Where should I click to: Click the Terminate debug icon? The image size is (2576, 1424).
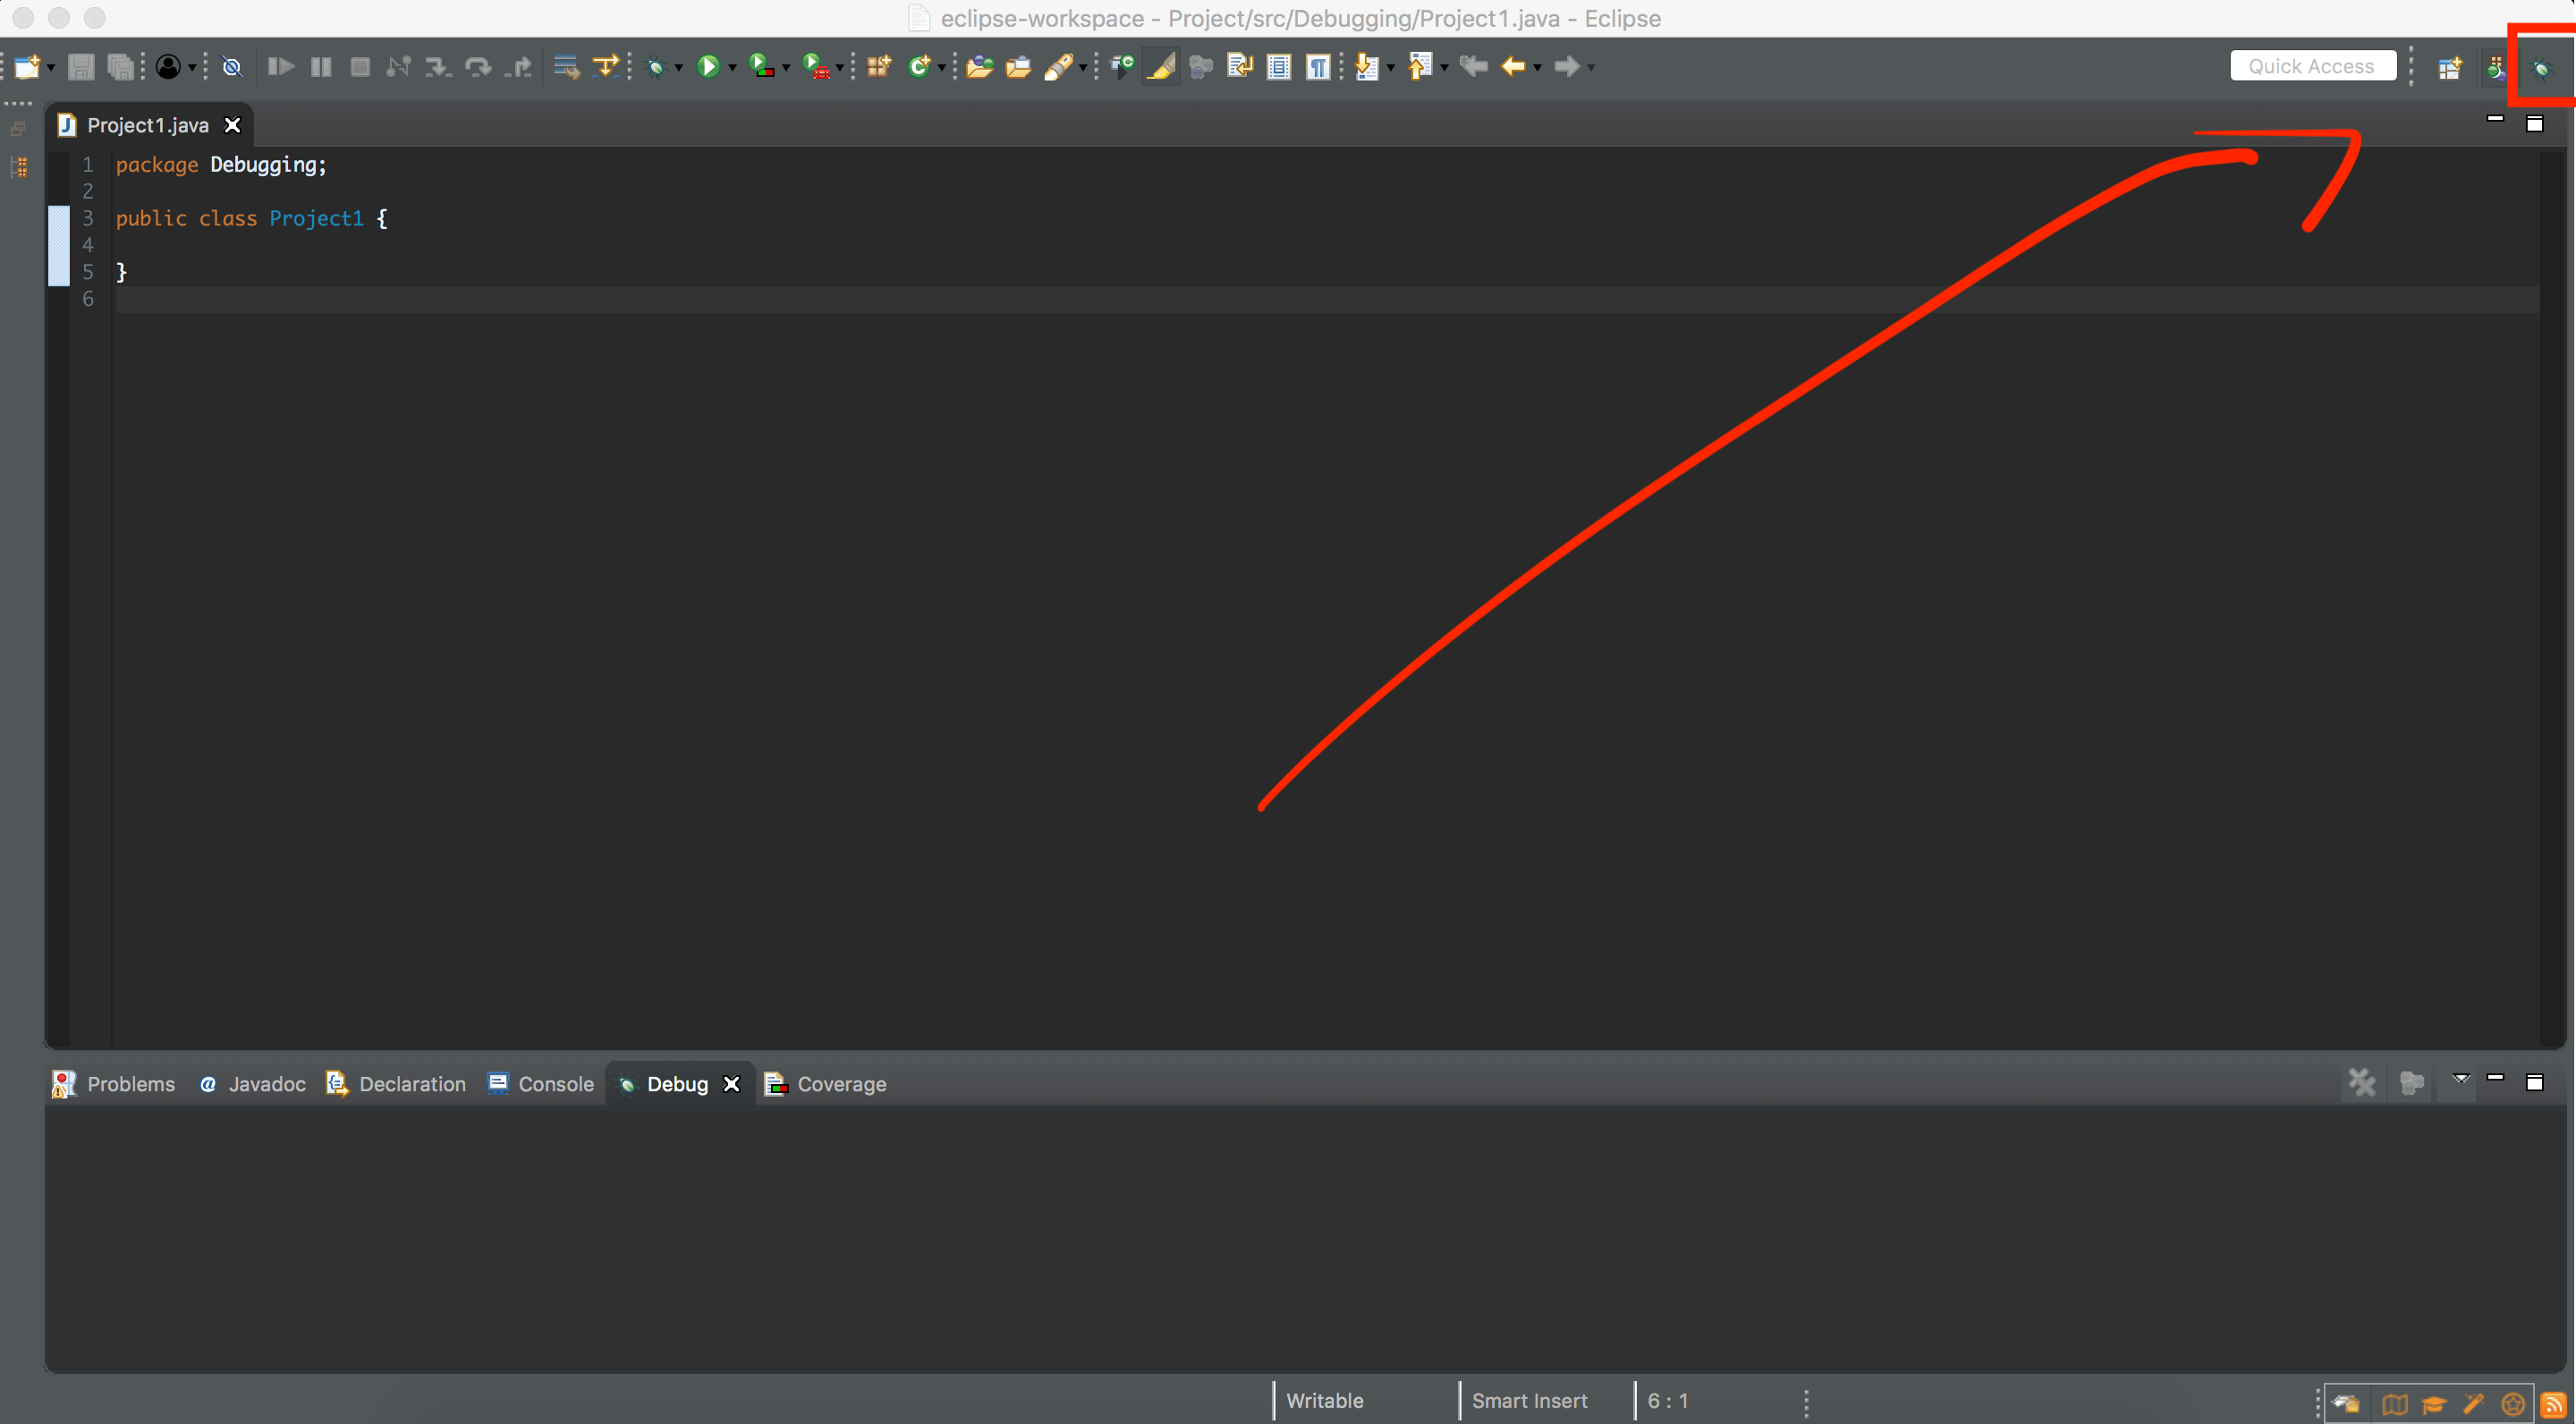pyautogui.click(x=361, y=66)
